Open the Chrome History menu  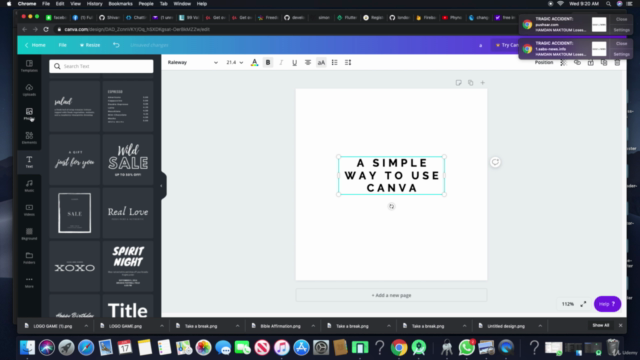94,4
